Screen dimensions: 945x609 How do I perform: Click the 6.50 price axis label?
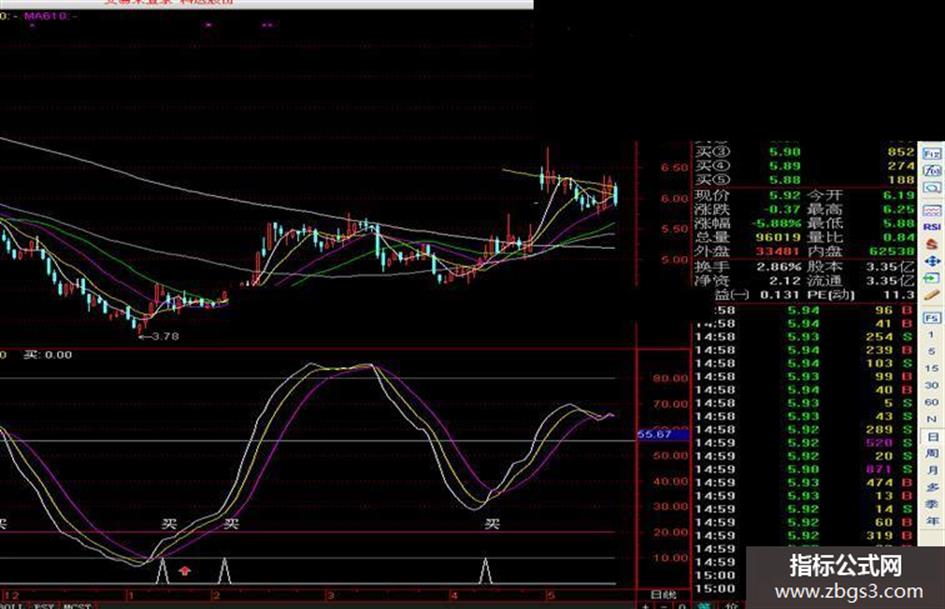(674, 167)
